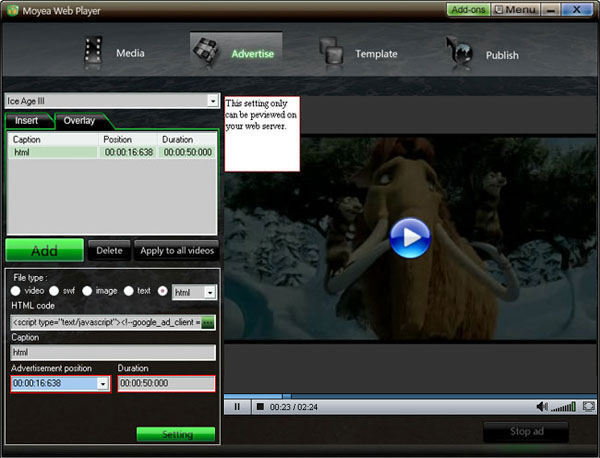Click the Duration input field

166,383
